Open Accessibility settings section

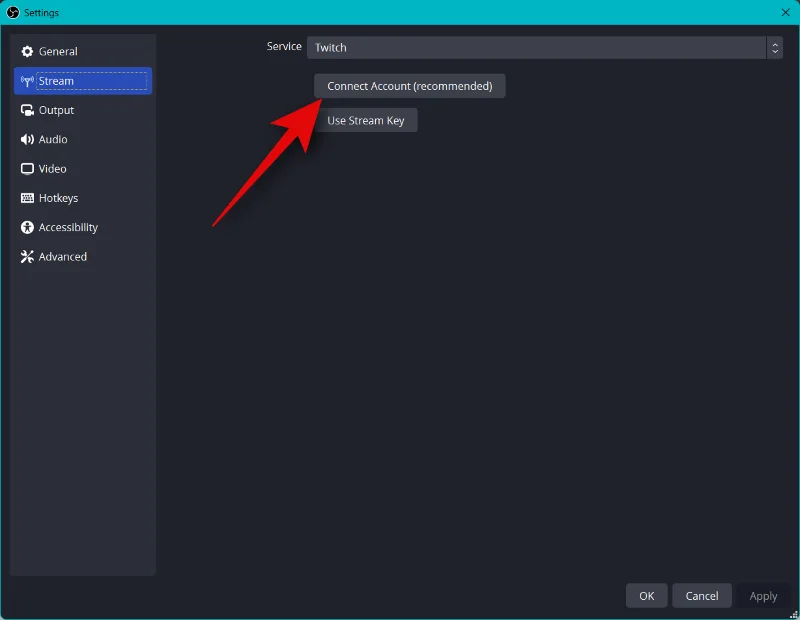[83, 228]
